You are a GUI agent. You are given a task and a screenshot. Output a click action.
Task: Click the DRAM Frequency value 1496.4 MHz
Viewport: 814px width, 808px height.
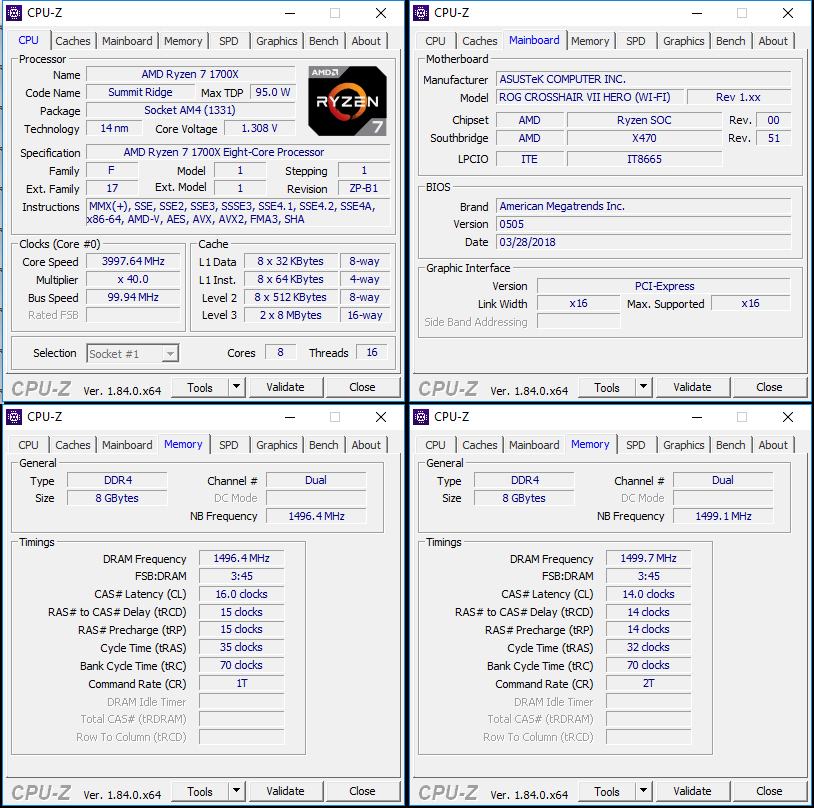click(241, 558)
